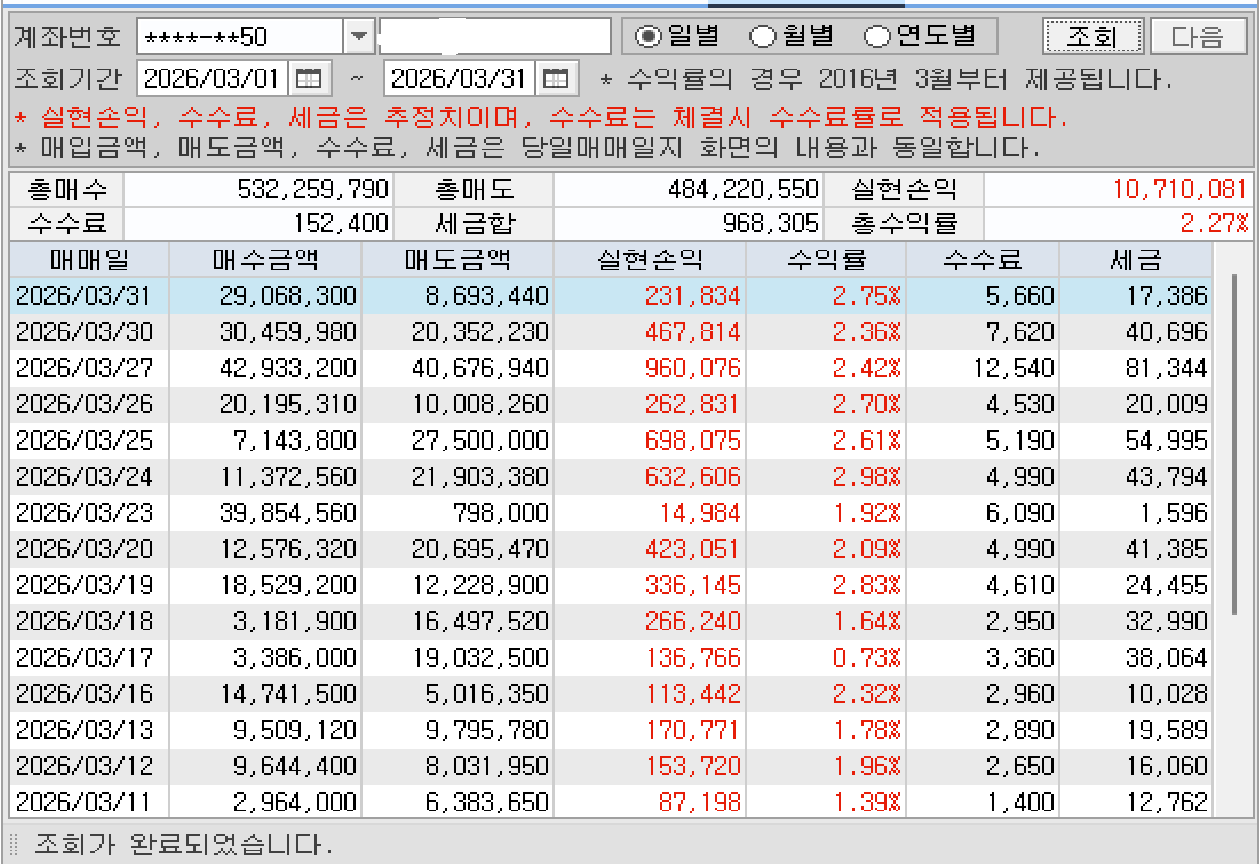The image size is (1259, 864).
Task: Click the end date field 2026/03/31
Action: click(460, 78)
